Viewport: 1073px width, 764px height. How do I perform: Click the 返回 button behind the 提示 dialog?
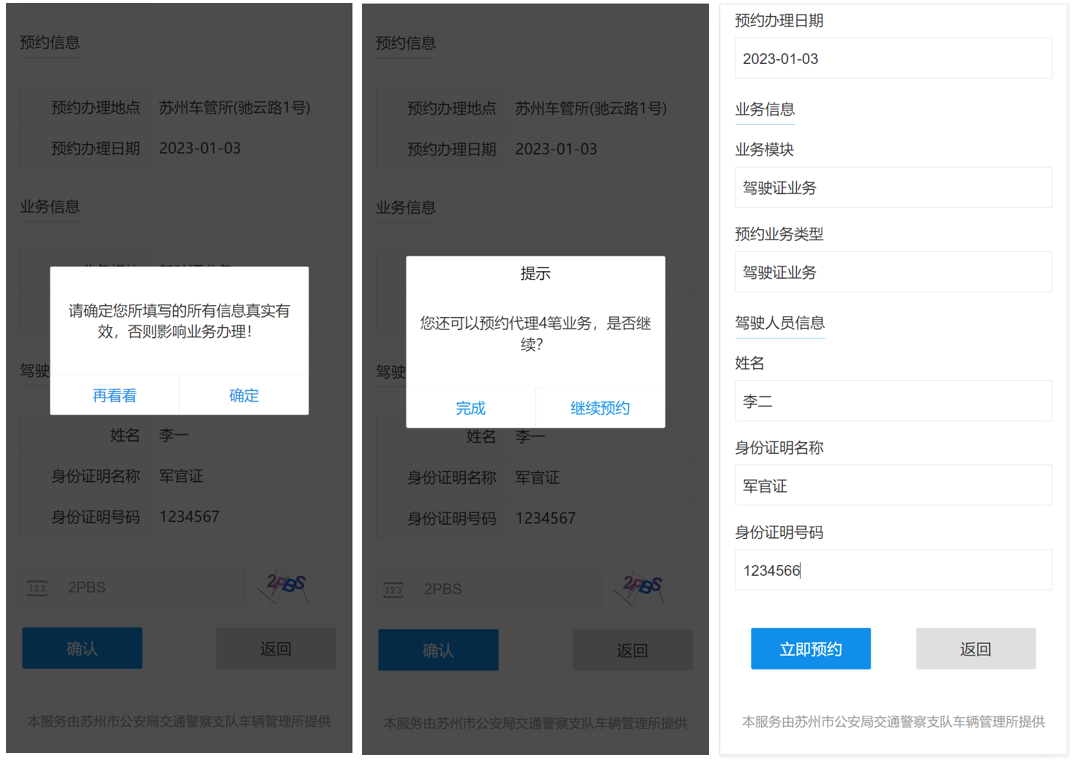tap(632, 650)
